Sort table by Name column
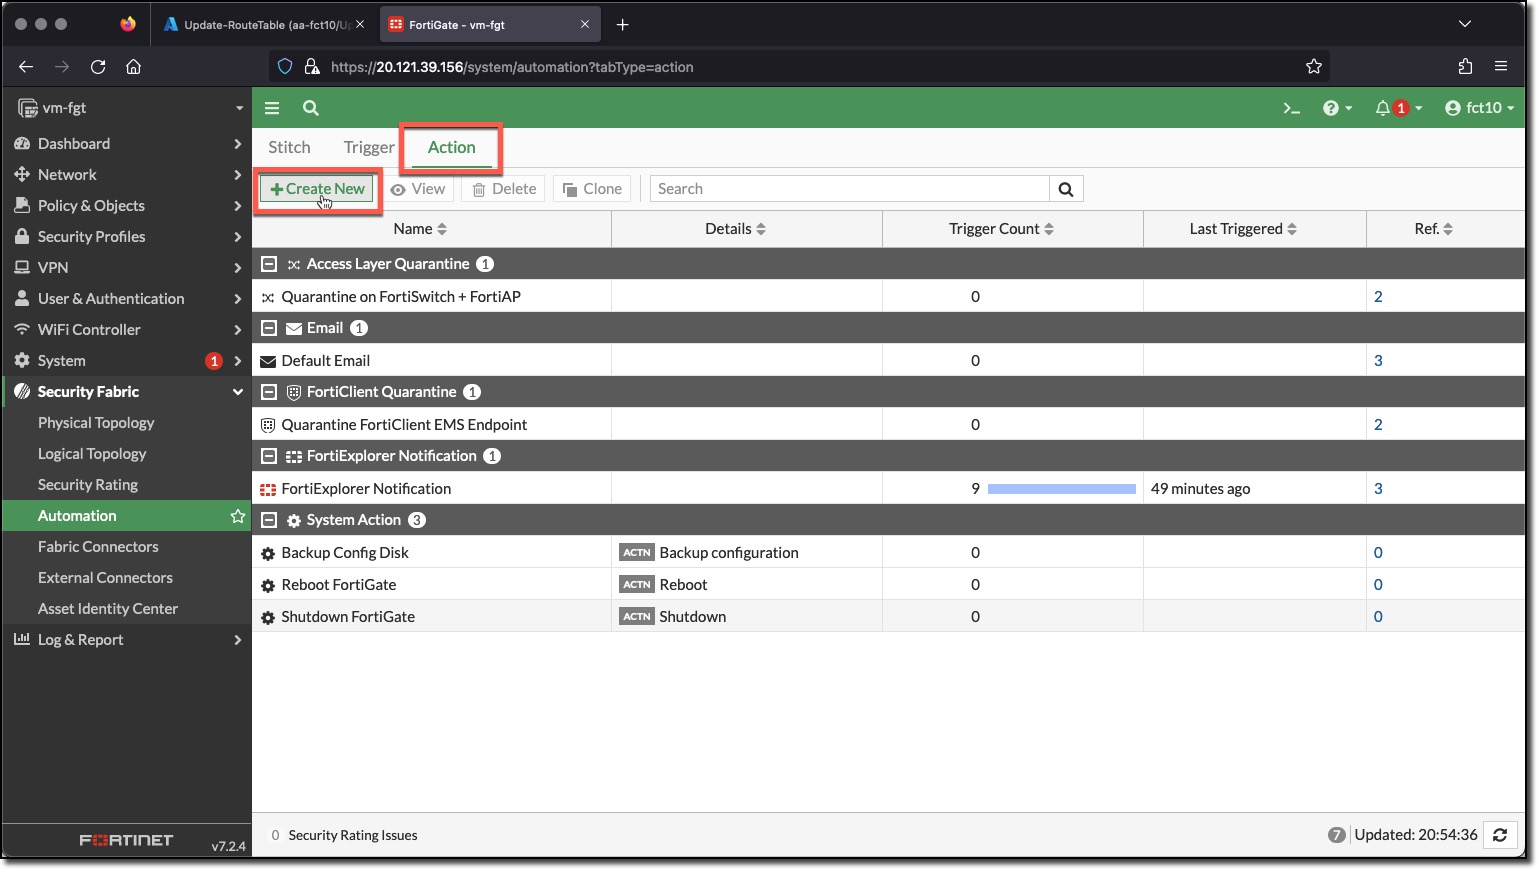This screenshot has width=1537, height=869. [x=420, y=229]
